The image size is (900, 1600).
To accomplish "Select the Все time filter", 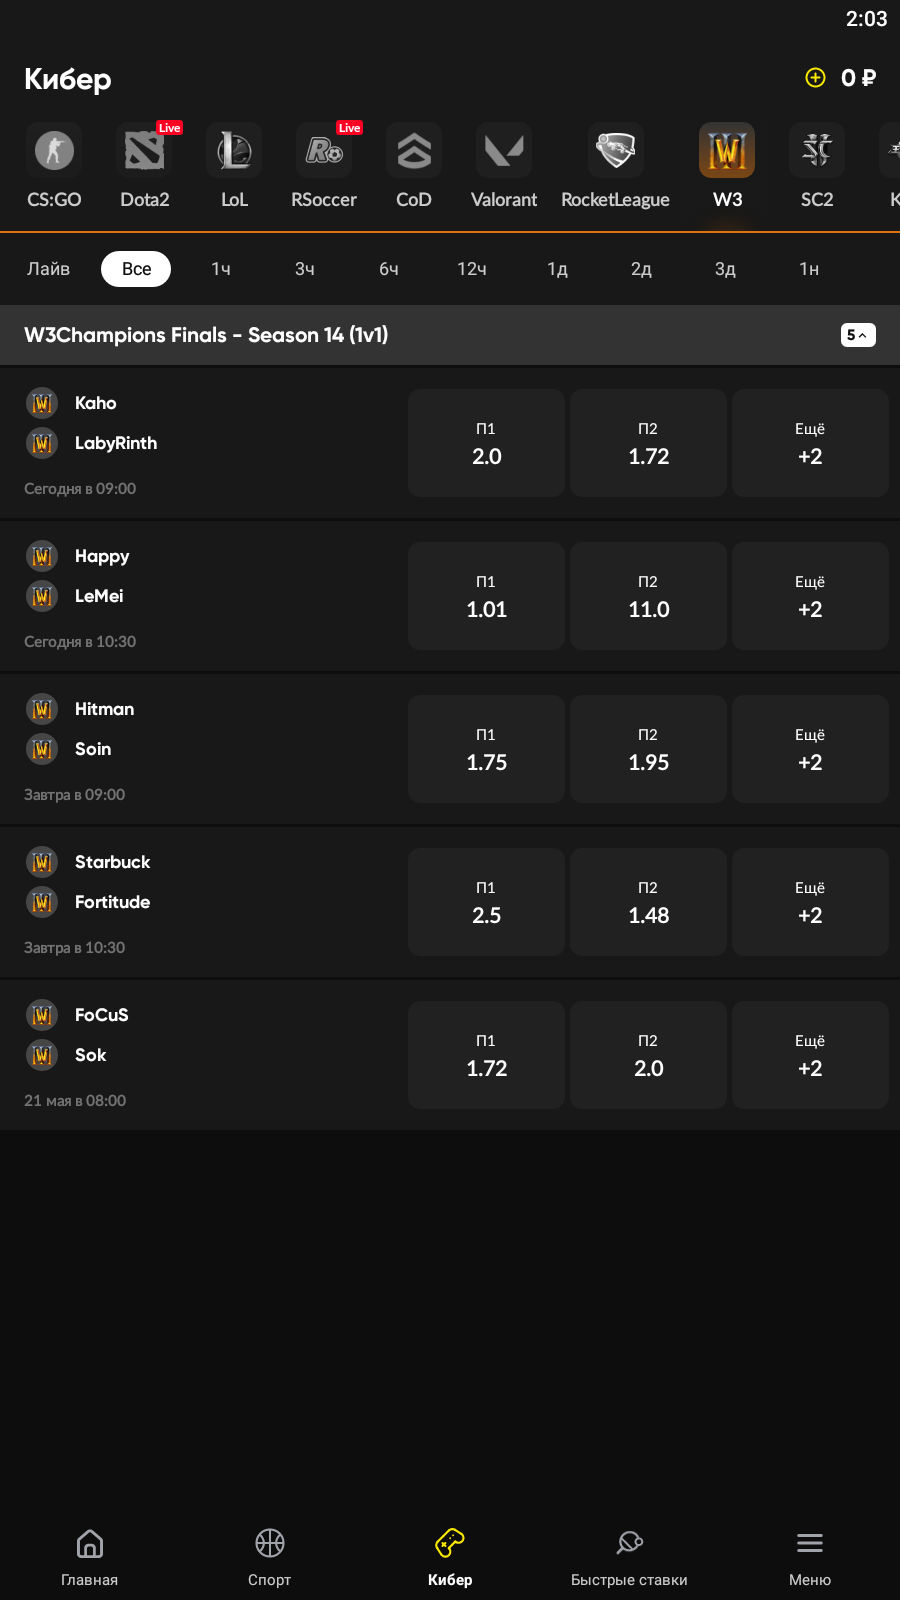I will 136,269.
